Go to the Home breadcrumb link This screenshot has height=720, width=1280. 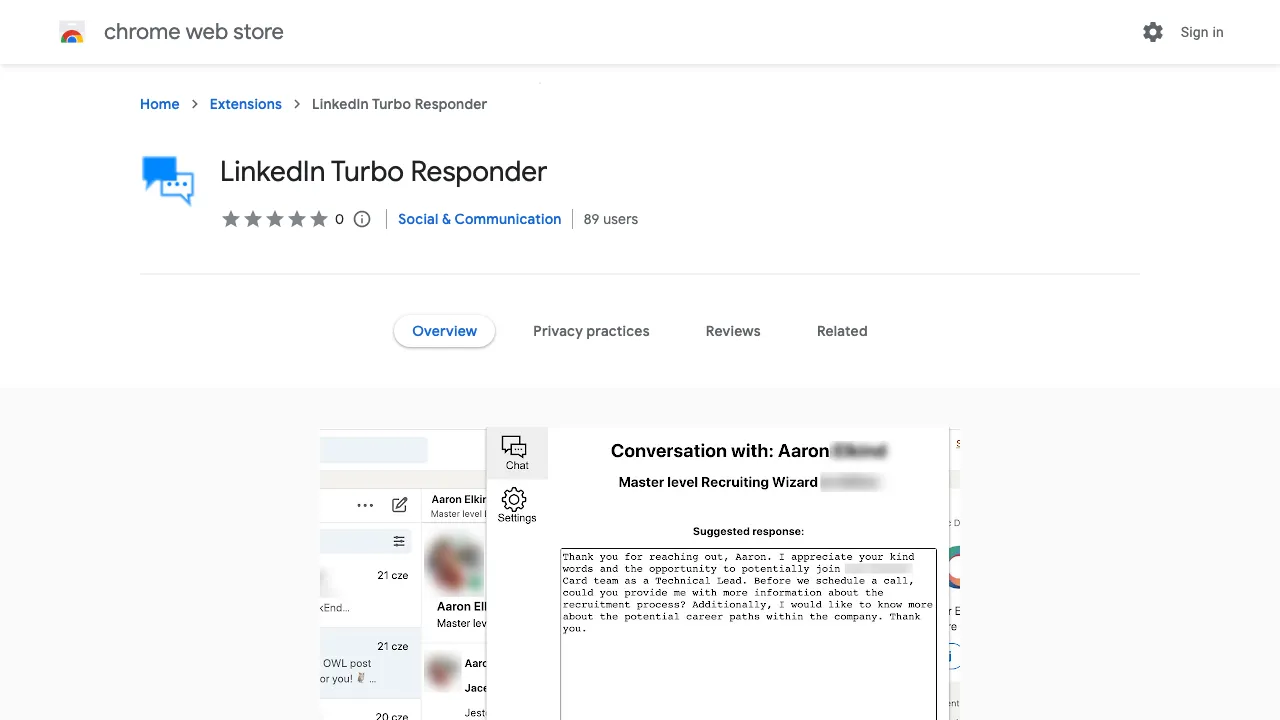[160, 104]
